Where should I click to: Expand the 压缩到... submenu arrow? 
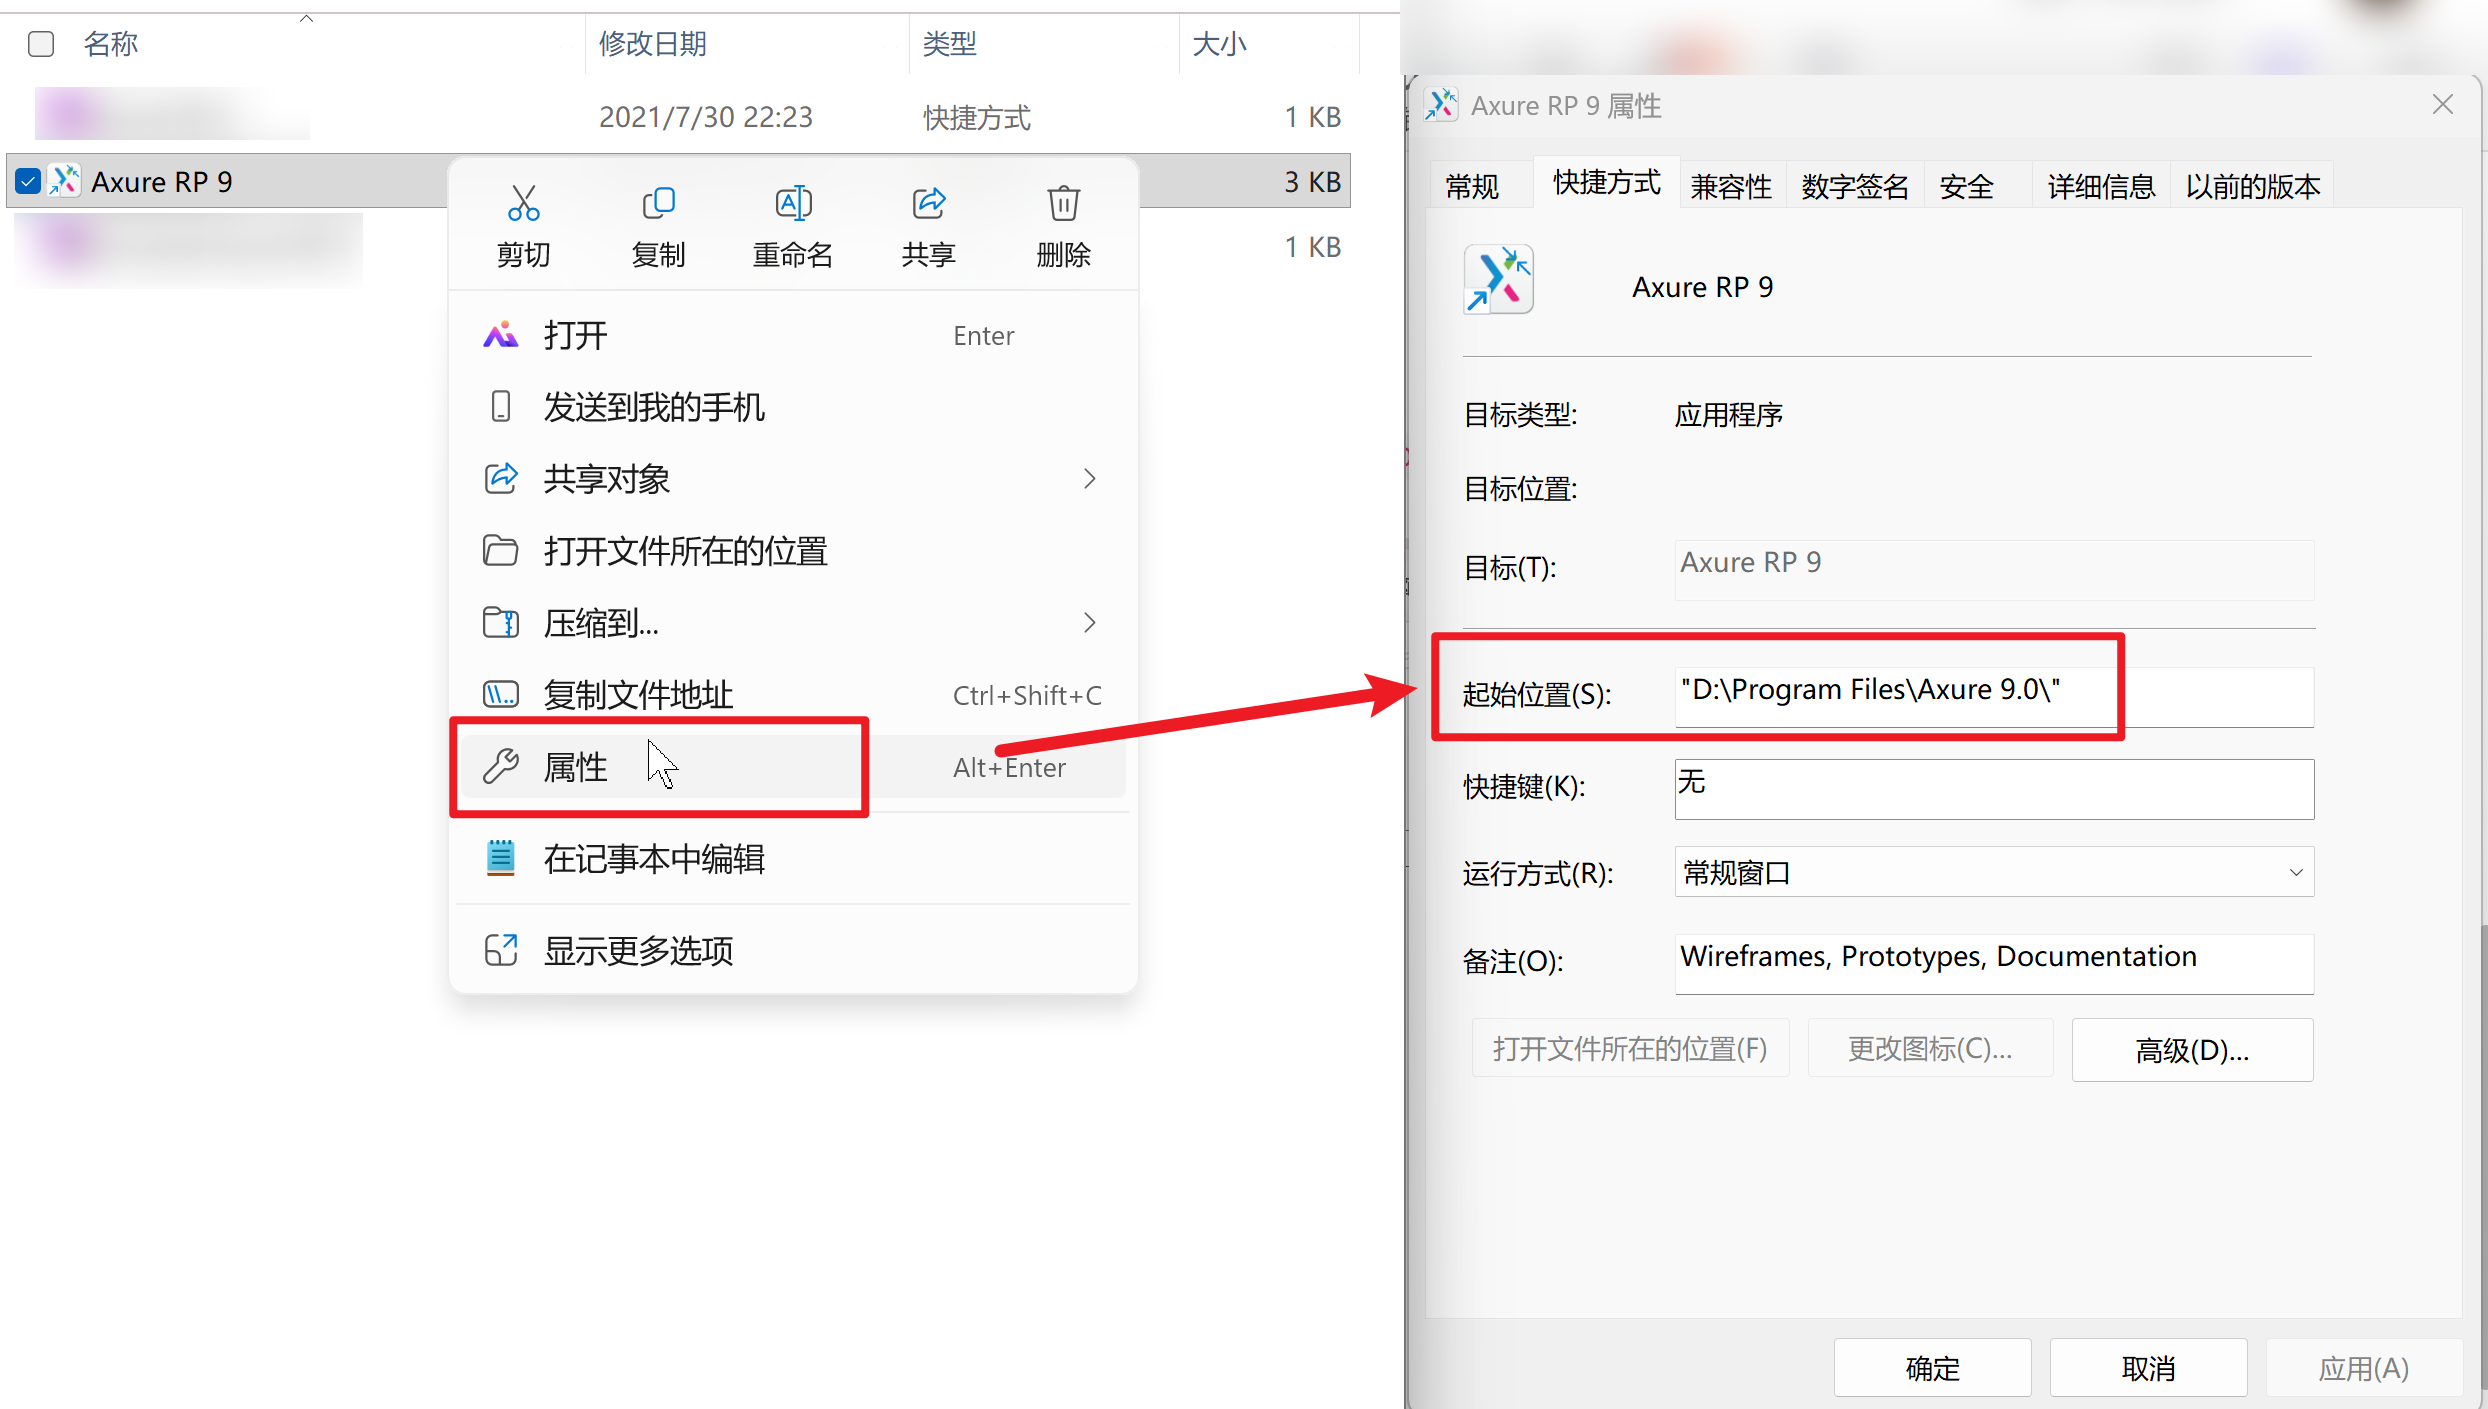coord(1090,623)
